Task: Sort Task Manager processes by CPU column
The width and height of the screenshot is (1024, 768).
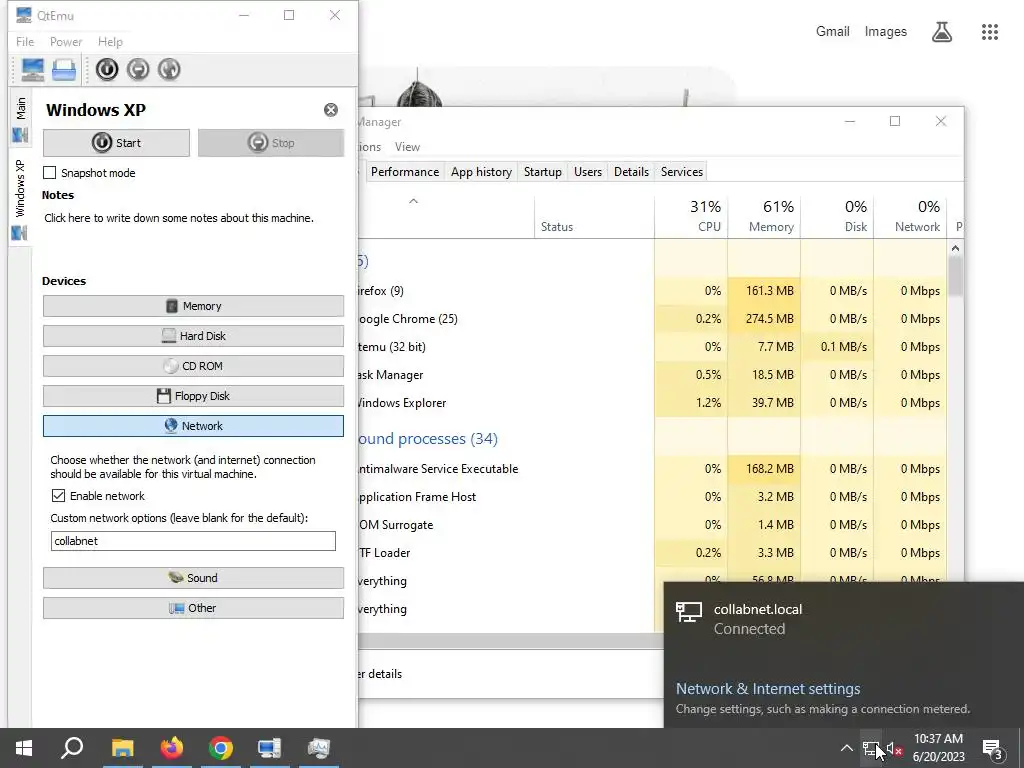Action: tap(691, 216)
